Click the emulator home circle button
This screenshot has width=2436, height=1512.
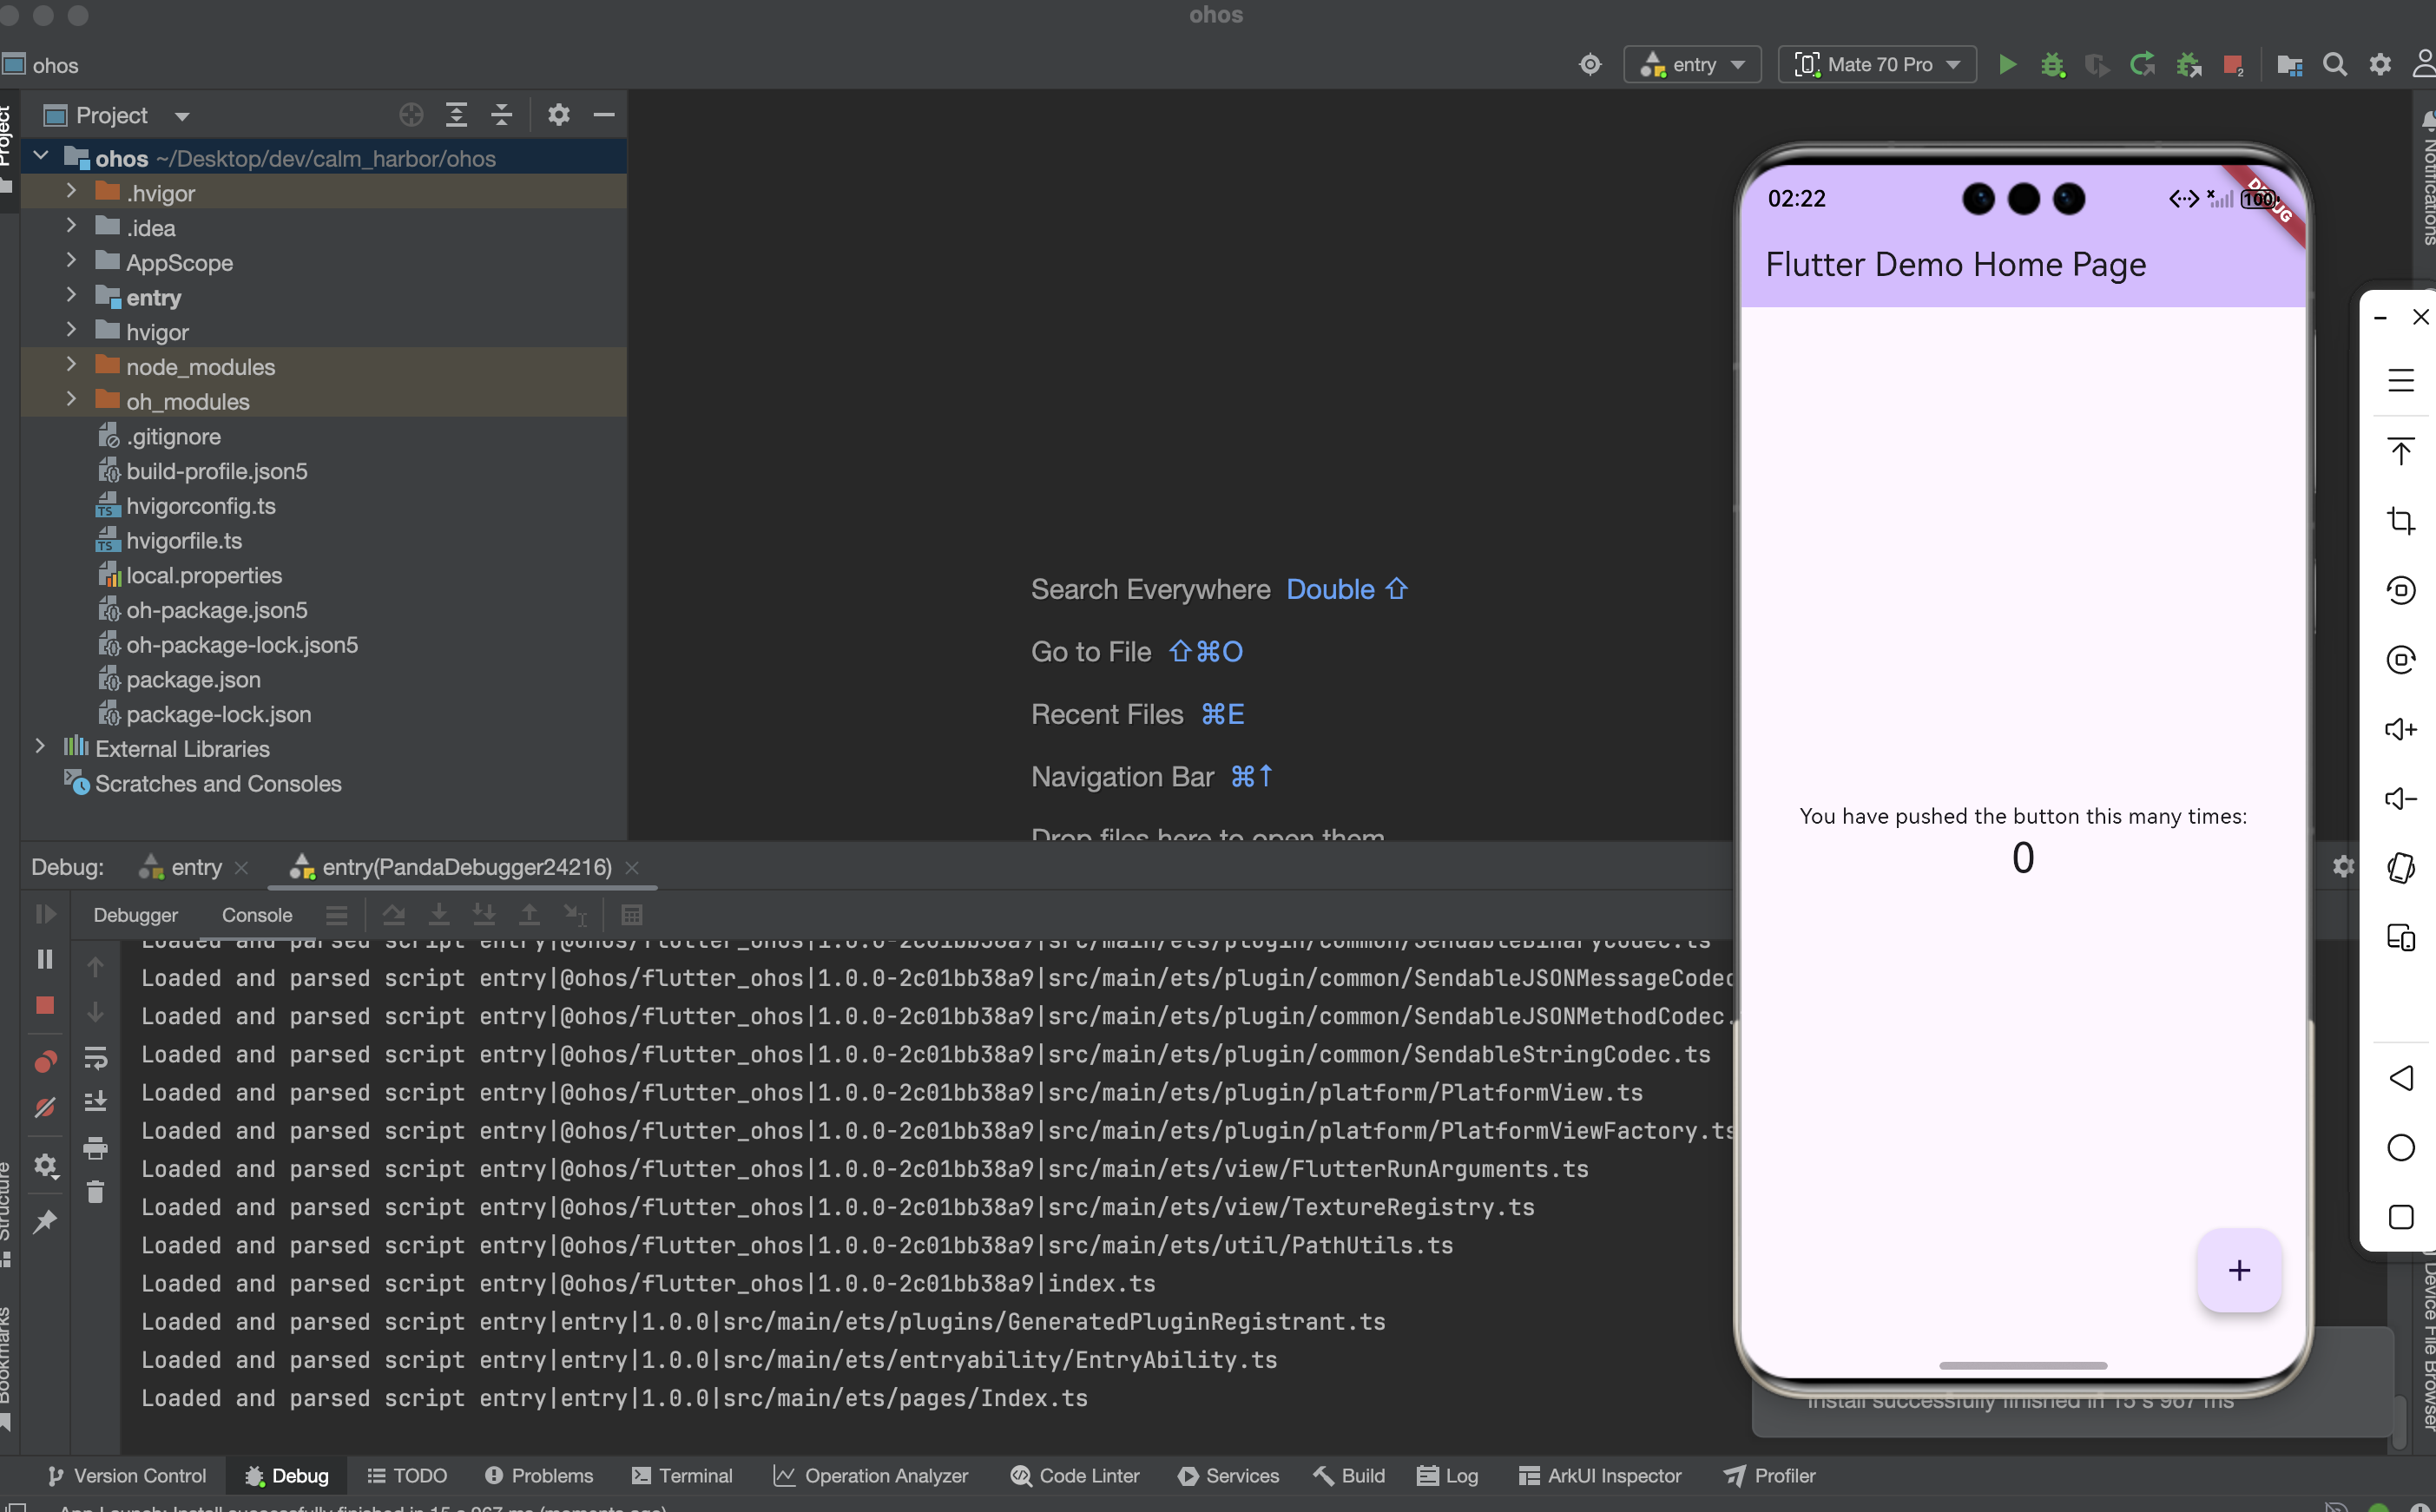(2400, 1147)
